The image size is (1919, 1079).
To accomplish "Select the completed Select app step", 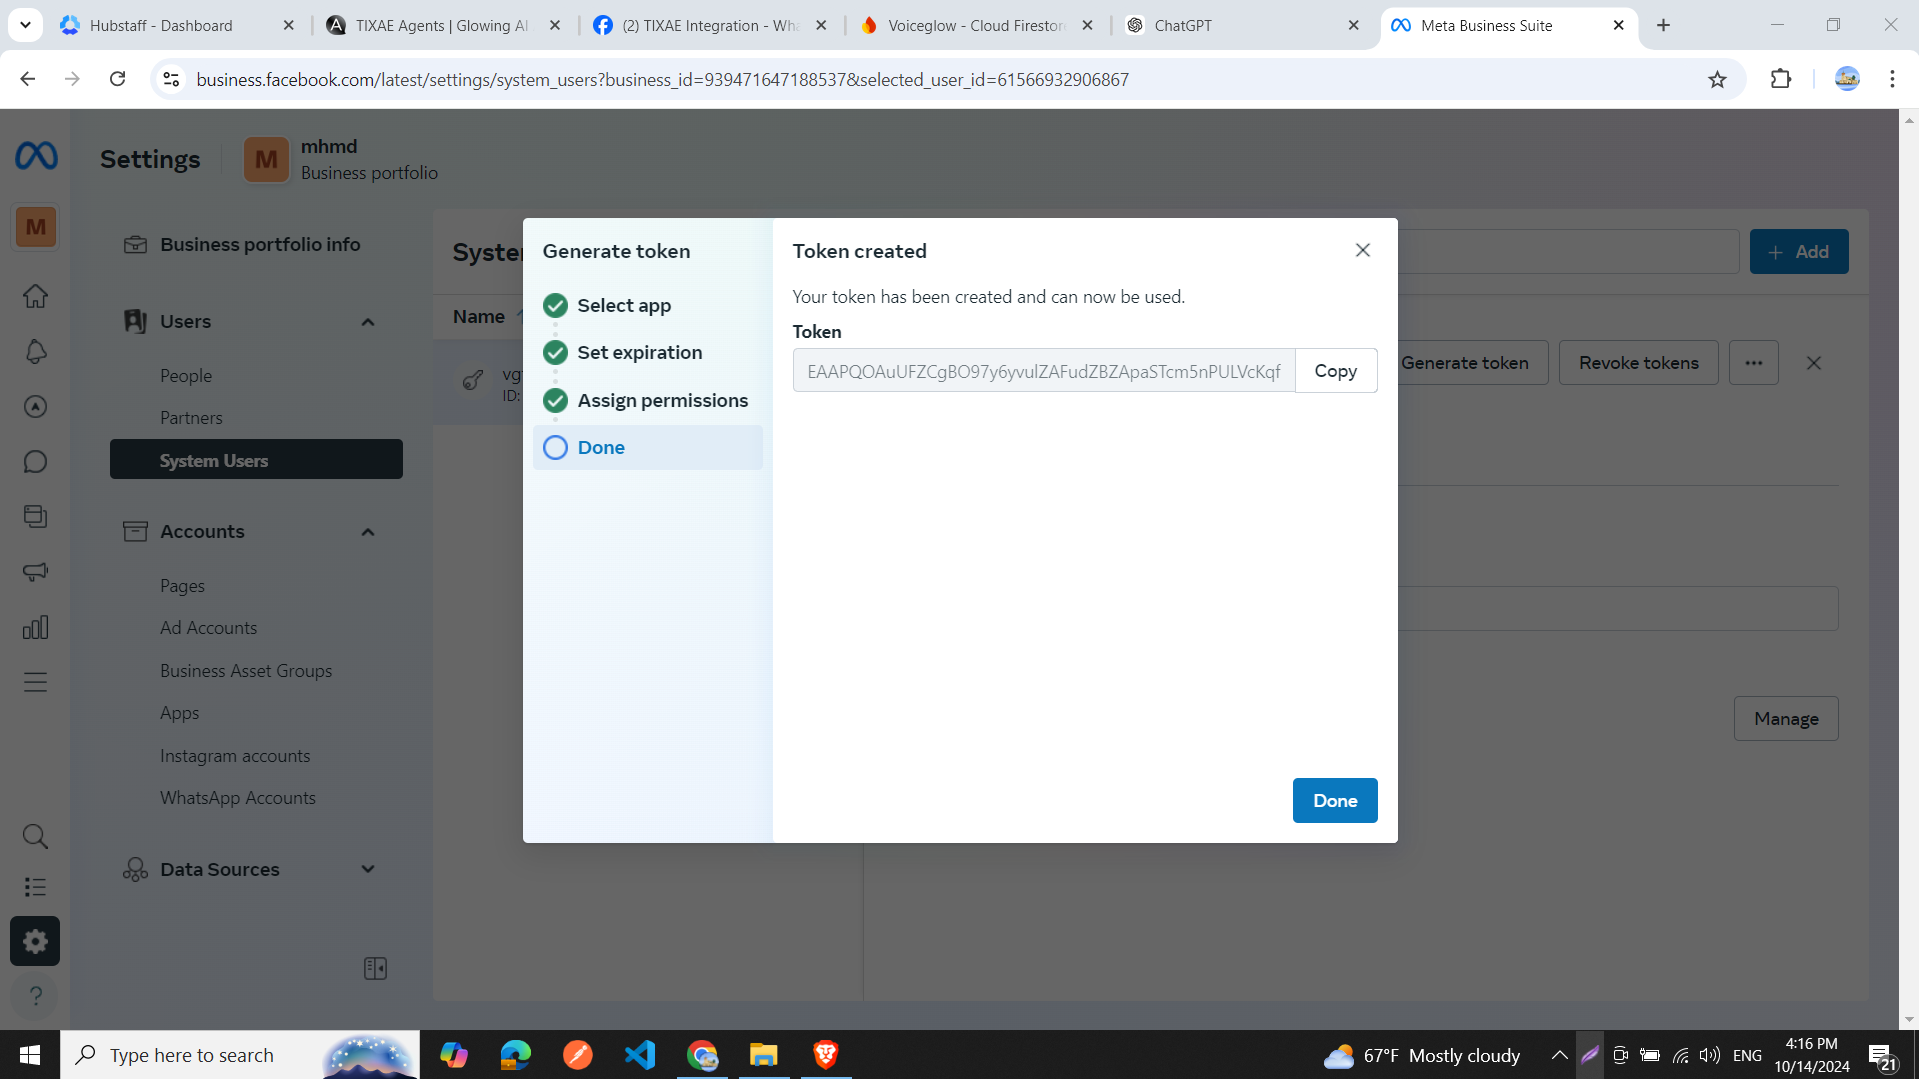I will (555, 305).
